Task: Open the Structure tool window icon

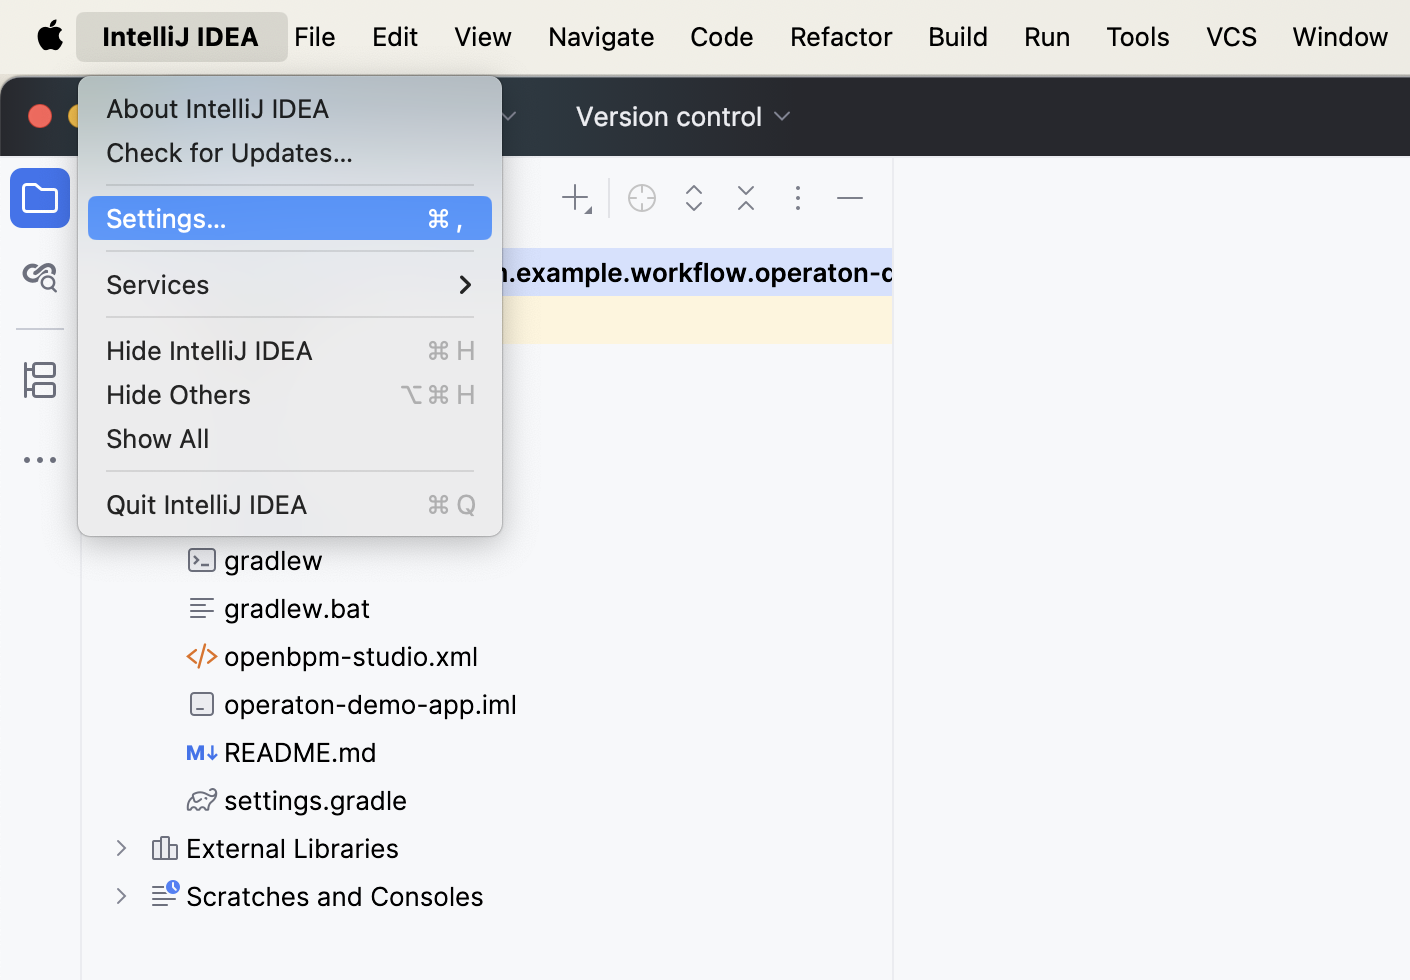Action: coord(40,380)
